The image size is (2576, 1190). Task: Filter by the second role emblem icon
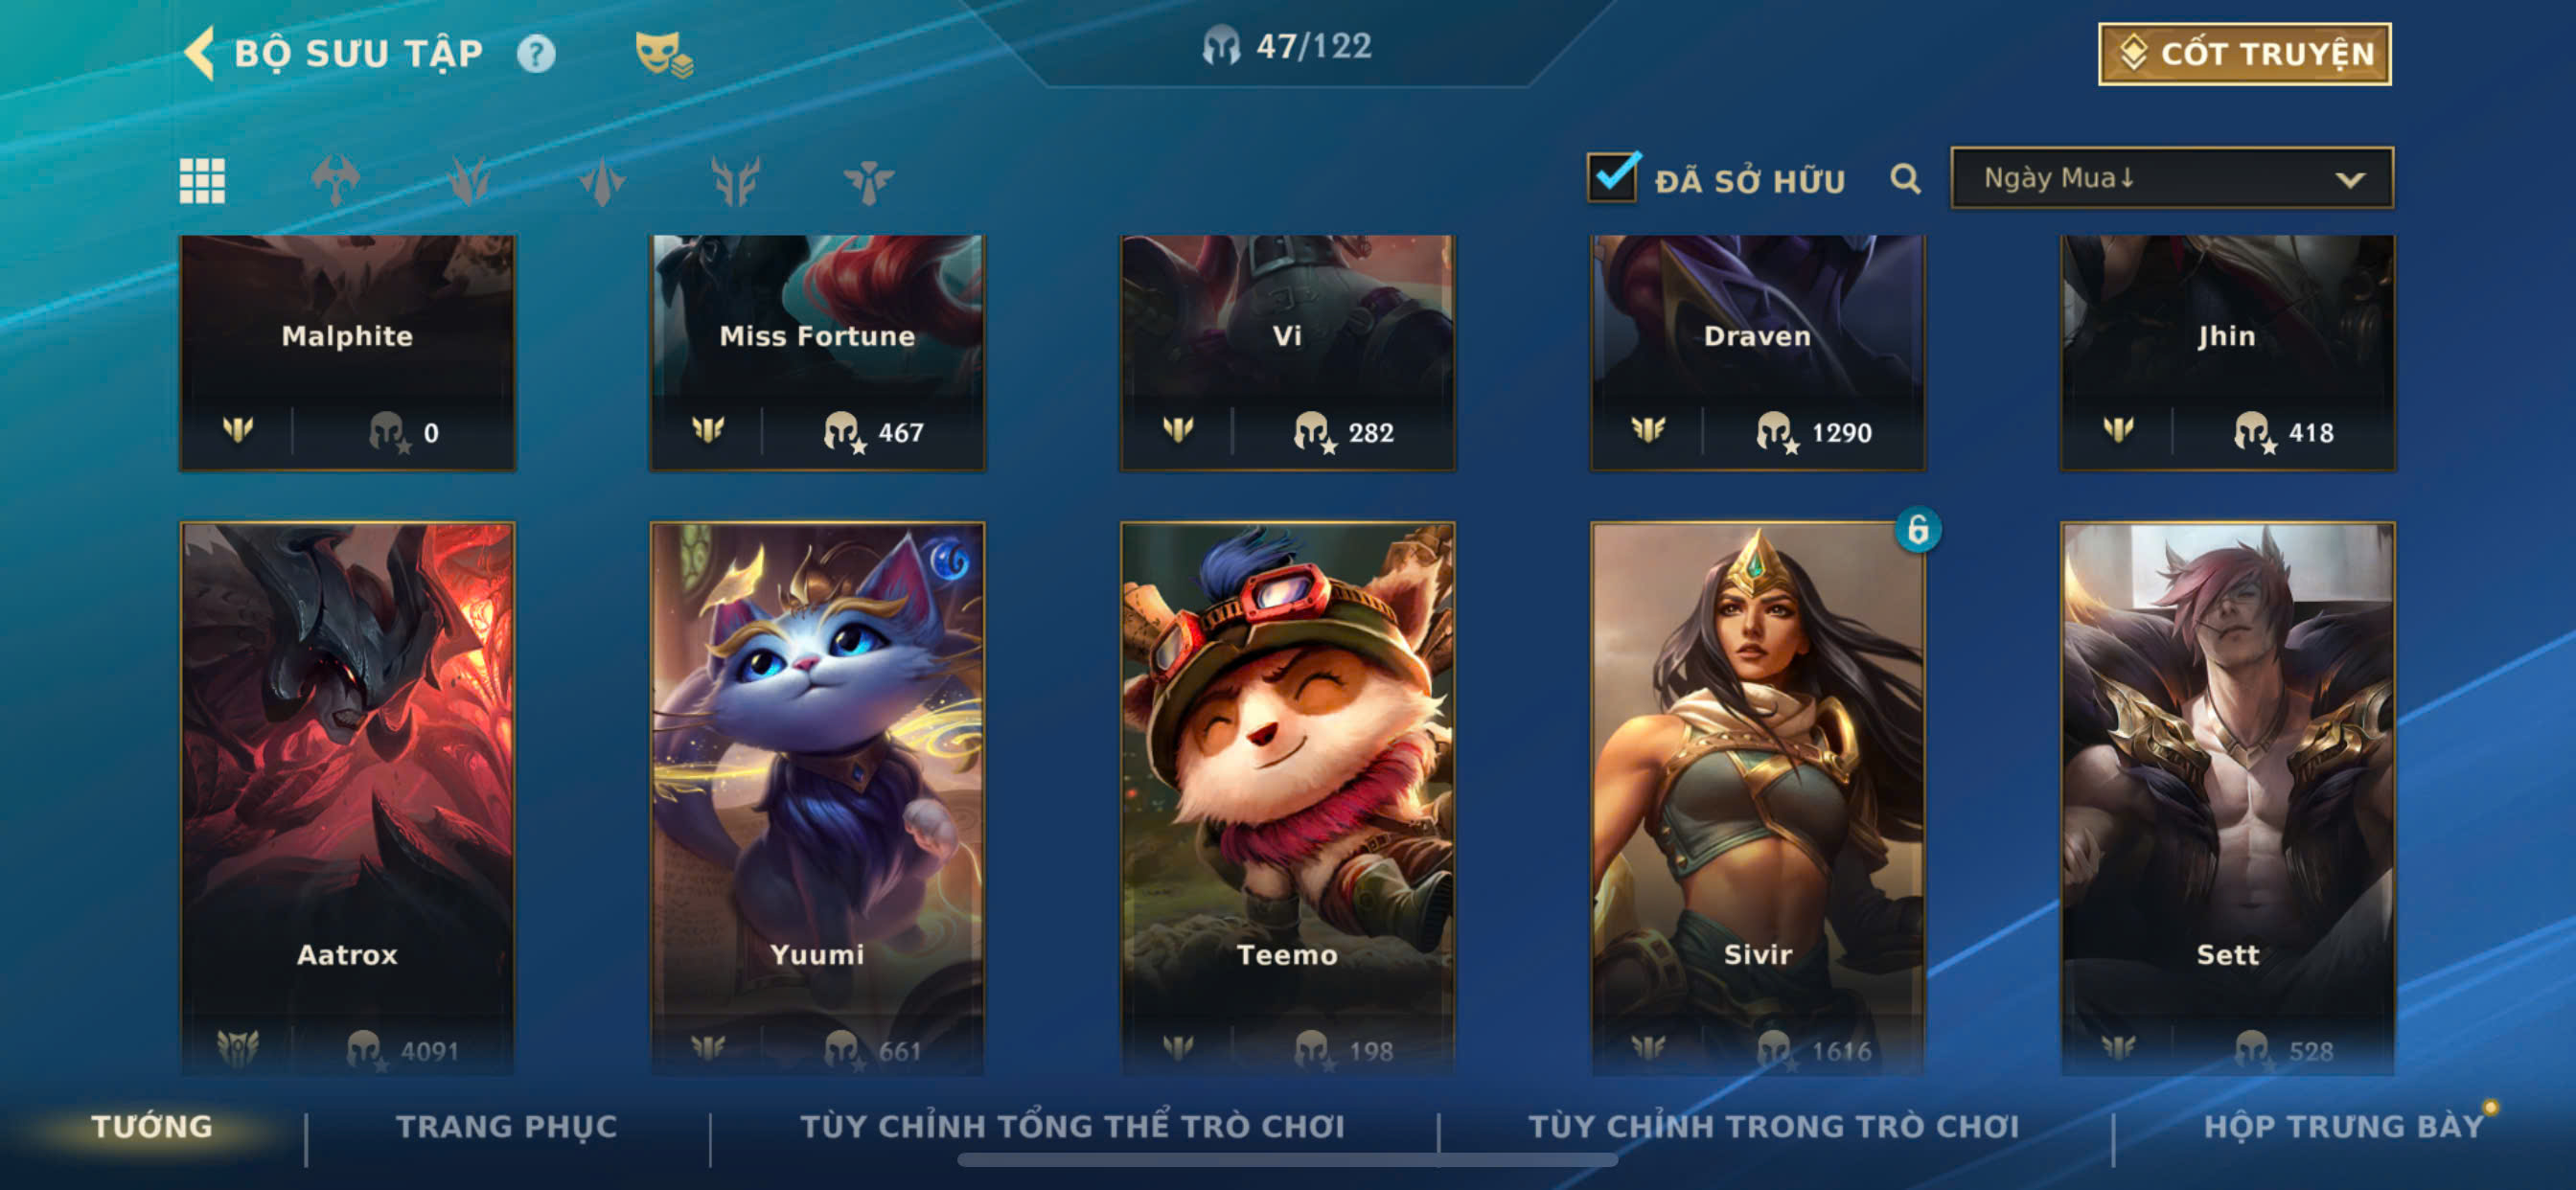pos(468,181)
